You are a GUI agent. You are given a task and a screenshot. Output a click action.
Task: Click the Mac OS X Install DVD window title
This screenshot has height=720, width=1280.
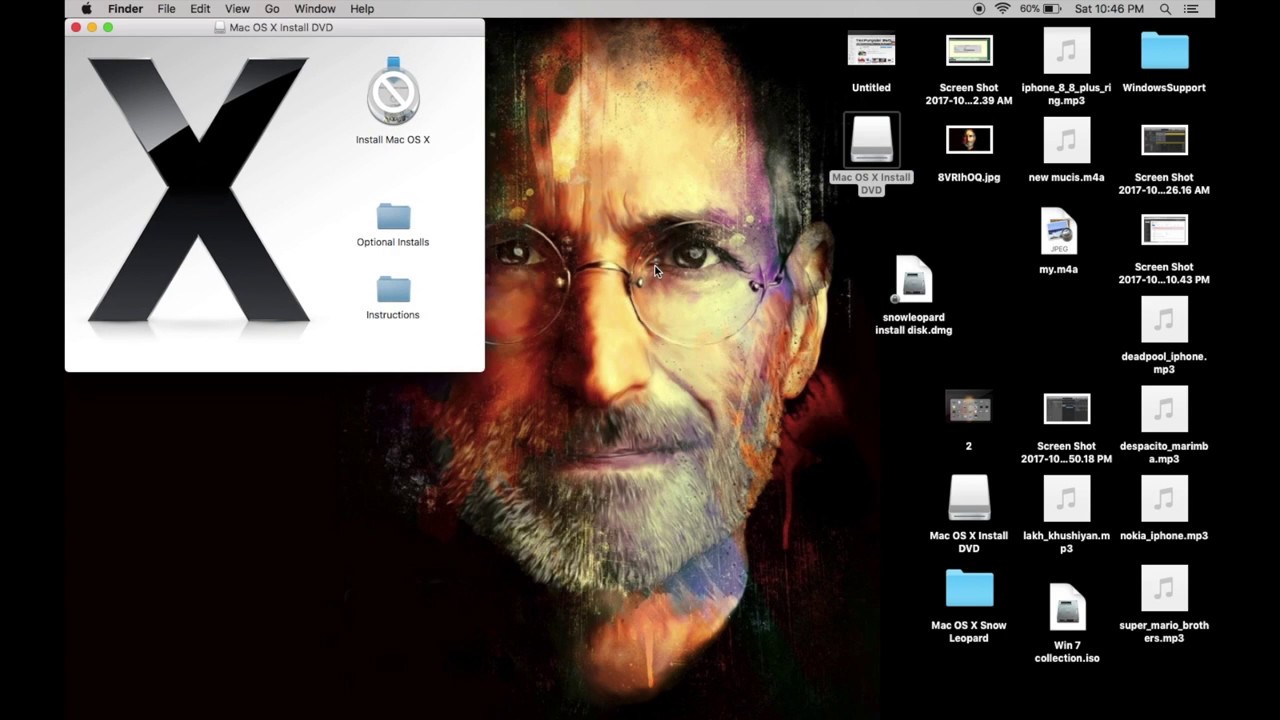(281, 28)
